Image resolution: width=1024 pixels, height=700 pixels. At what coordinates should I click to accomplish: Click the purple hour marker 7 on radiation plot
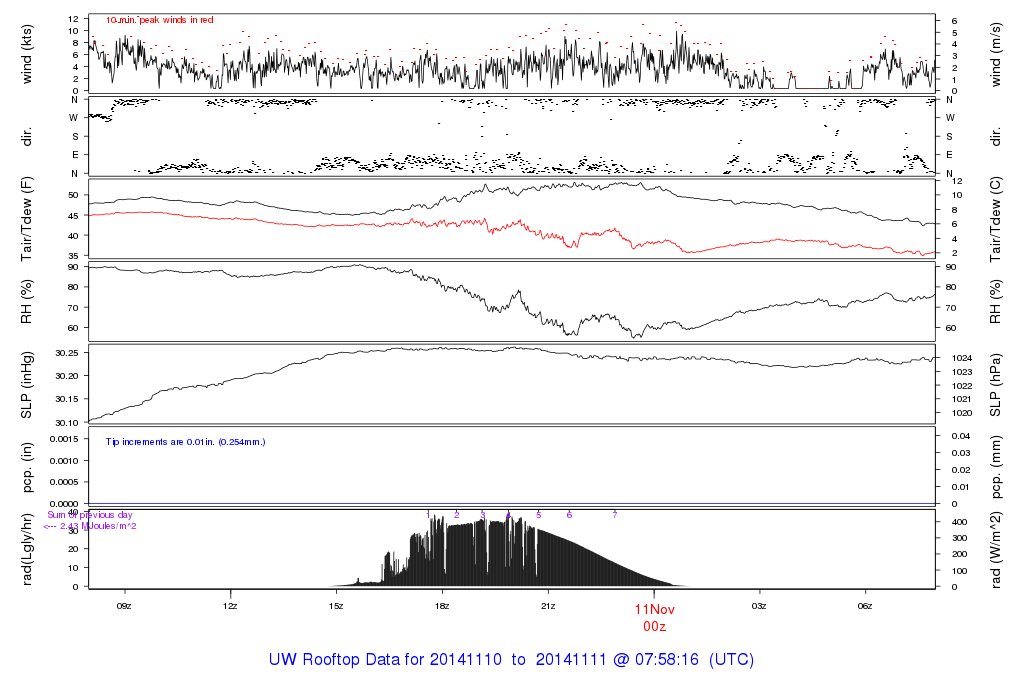[615, 514]
